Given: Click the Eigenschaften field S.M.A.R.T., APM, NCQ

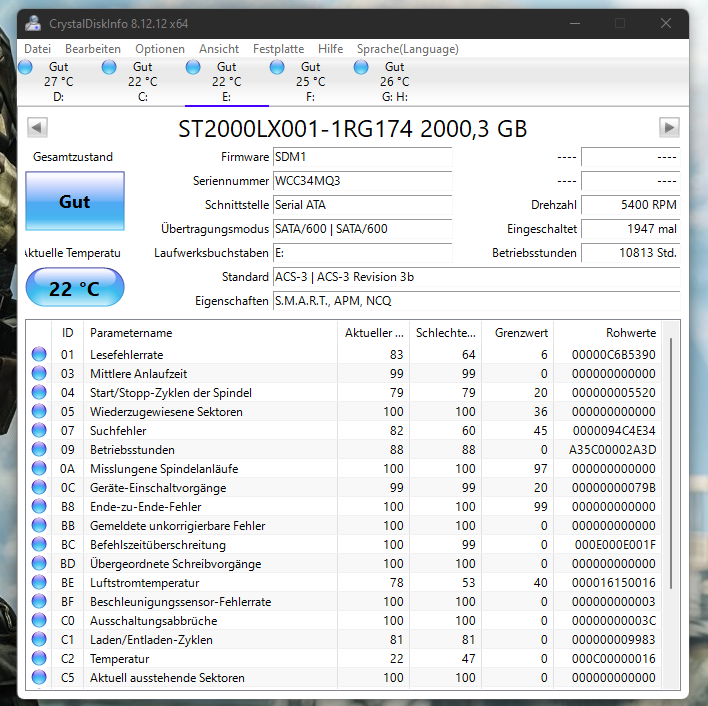Looking at the screenshot, I should pyautogui.click(x=476, y=301).
